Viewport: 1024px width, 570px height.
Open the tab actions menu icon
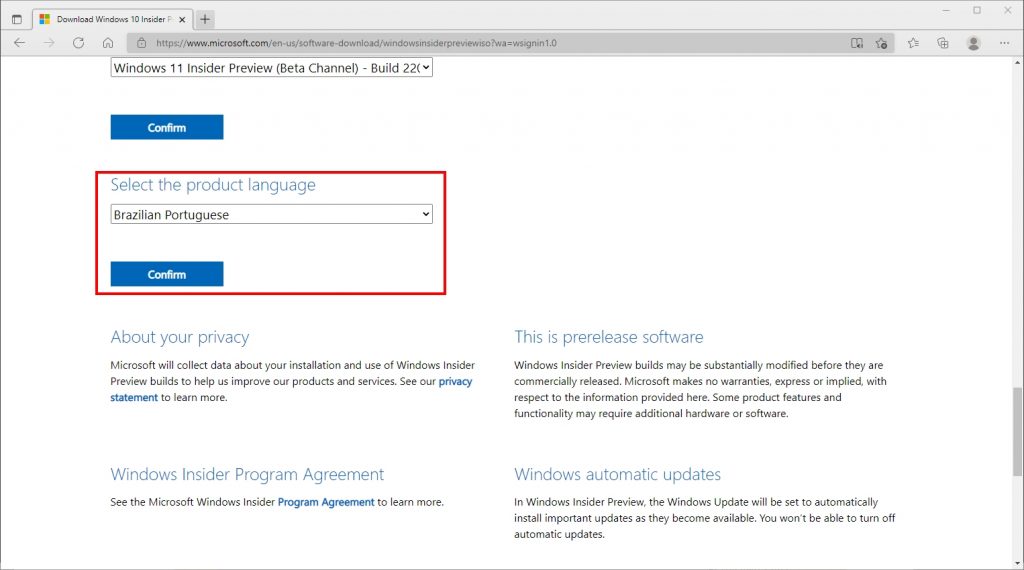pos(17,20)
